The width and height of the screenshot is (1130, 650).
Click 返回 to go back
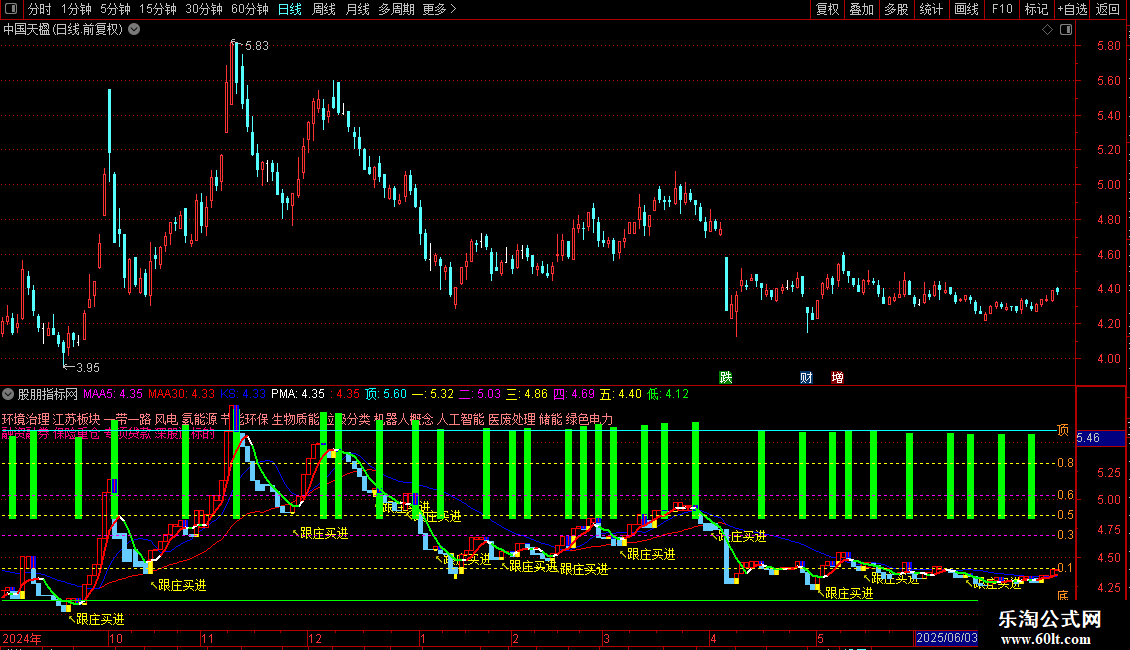[x=1108, y=9]
